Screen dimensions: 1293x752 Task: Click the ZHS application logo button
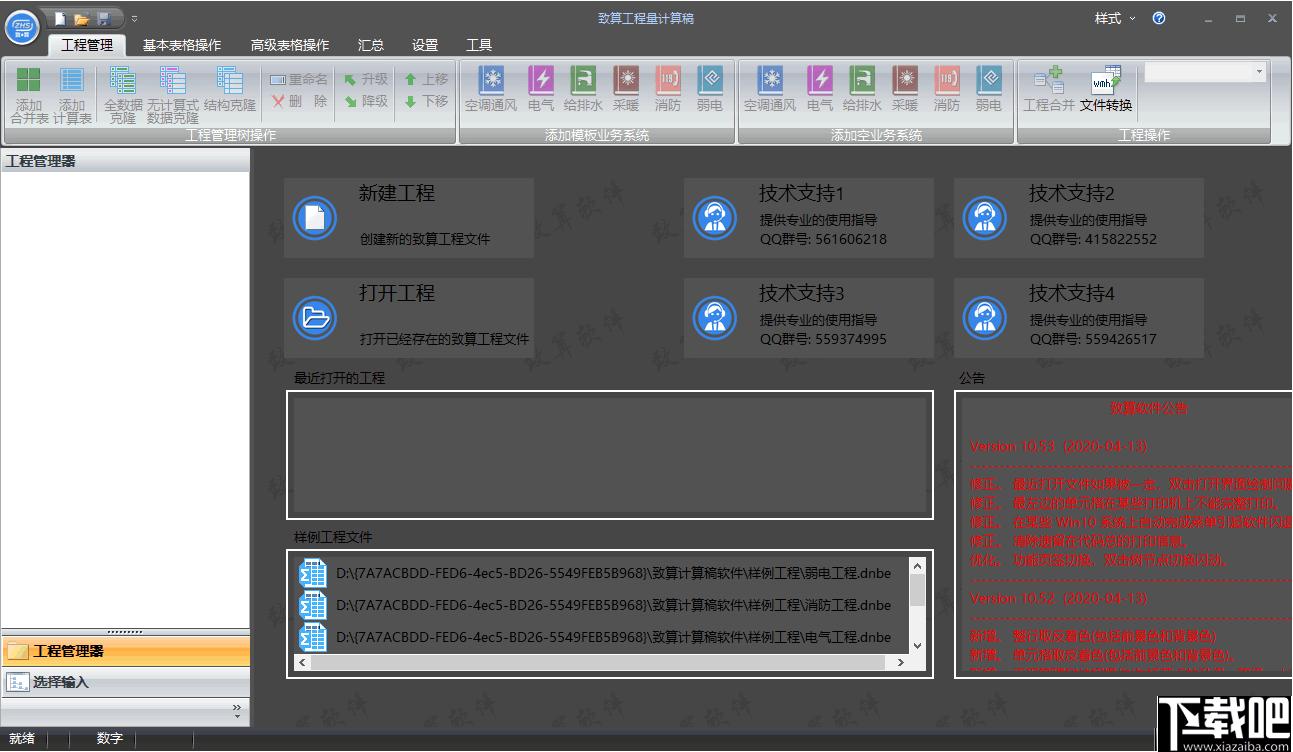click(x=22, y=26)
